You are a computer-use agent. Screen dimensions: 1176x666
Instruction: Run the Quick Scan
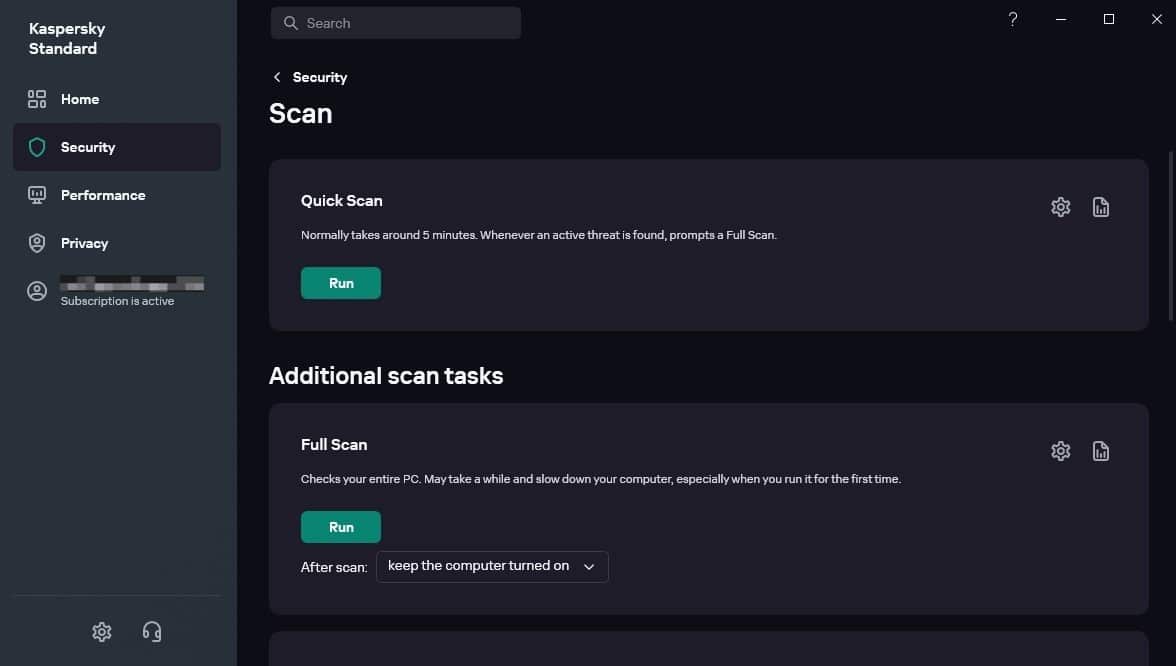click(340, 283)
